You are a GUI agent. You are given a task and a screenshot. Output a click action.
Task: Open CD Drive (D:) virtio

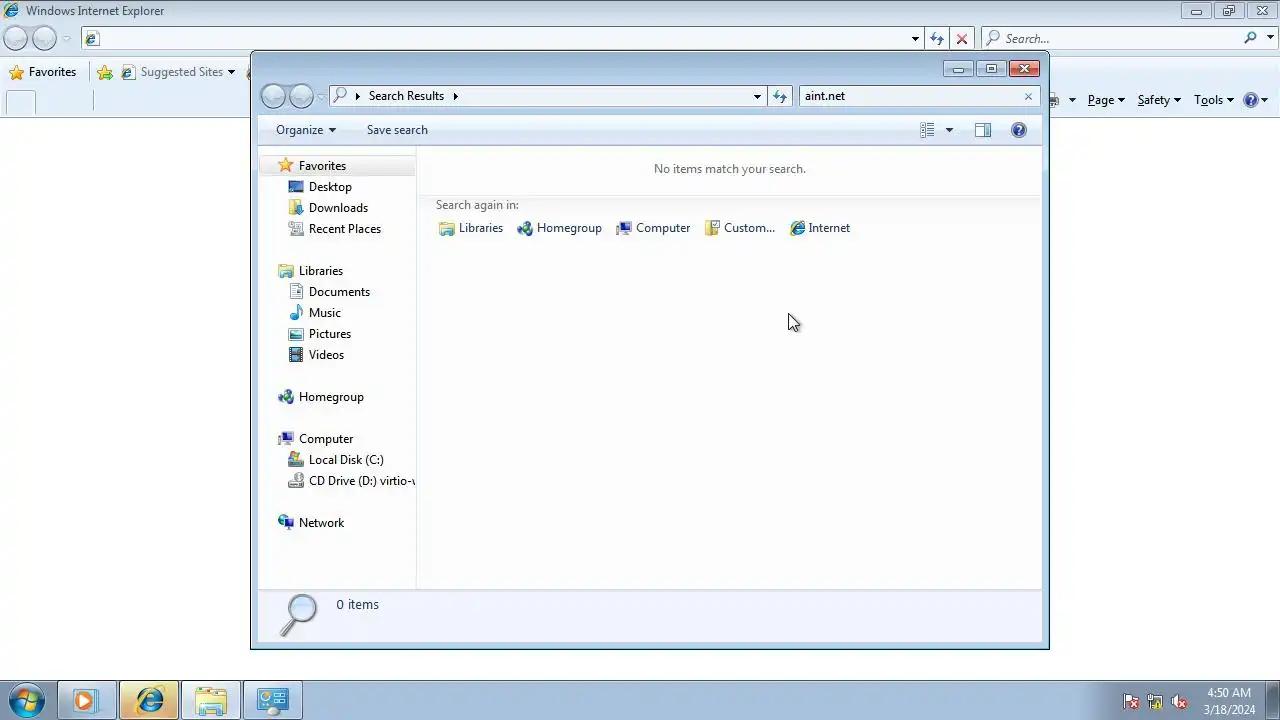coord(350,481)
